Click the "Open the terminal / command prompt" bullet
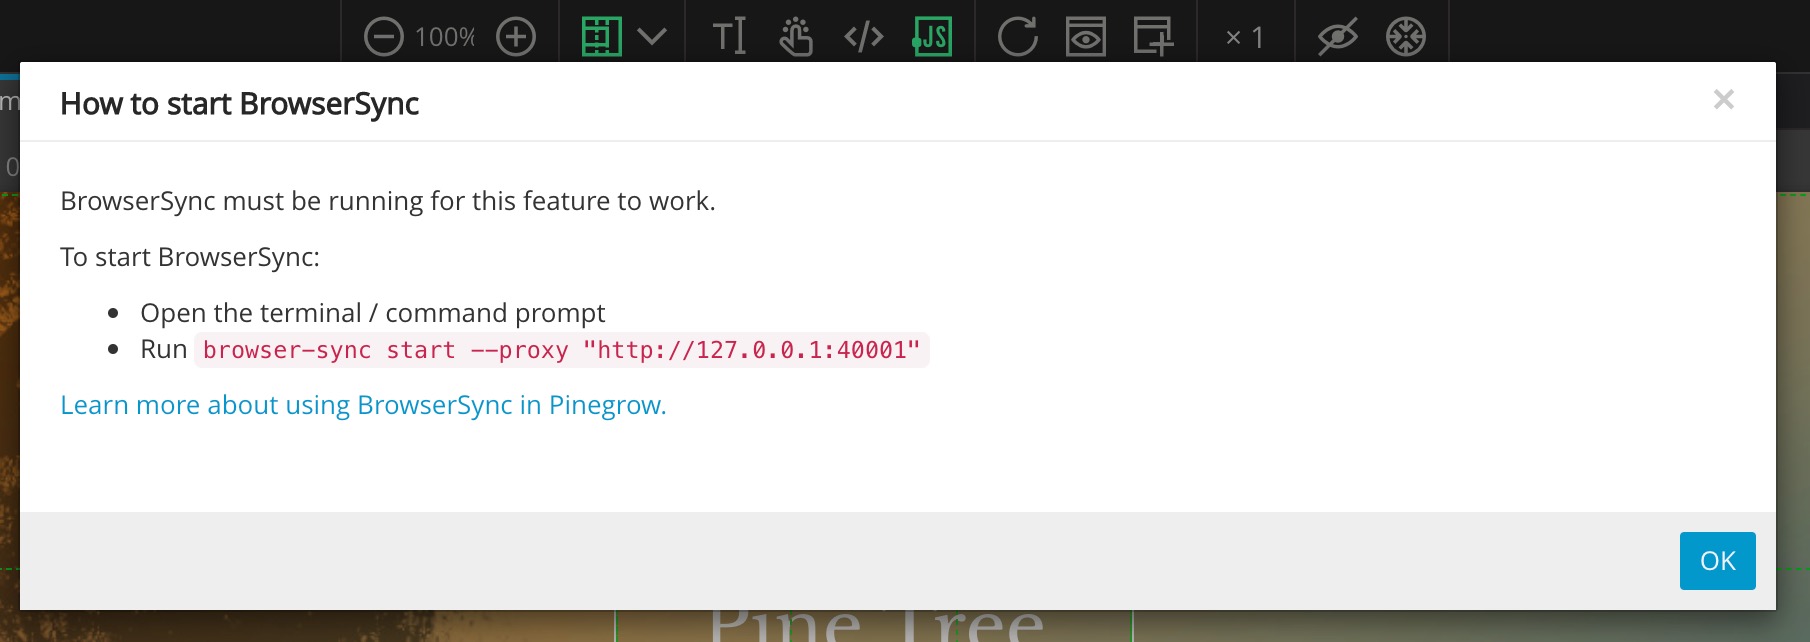 click(373, 313)
